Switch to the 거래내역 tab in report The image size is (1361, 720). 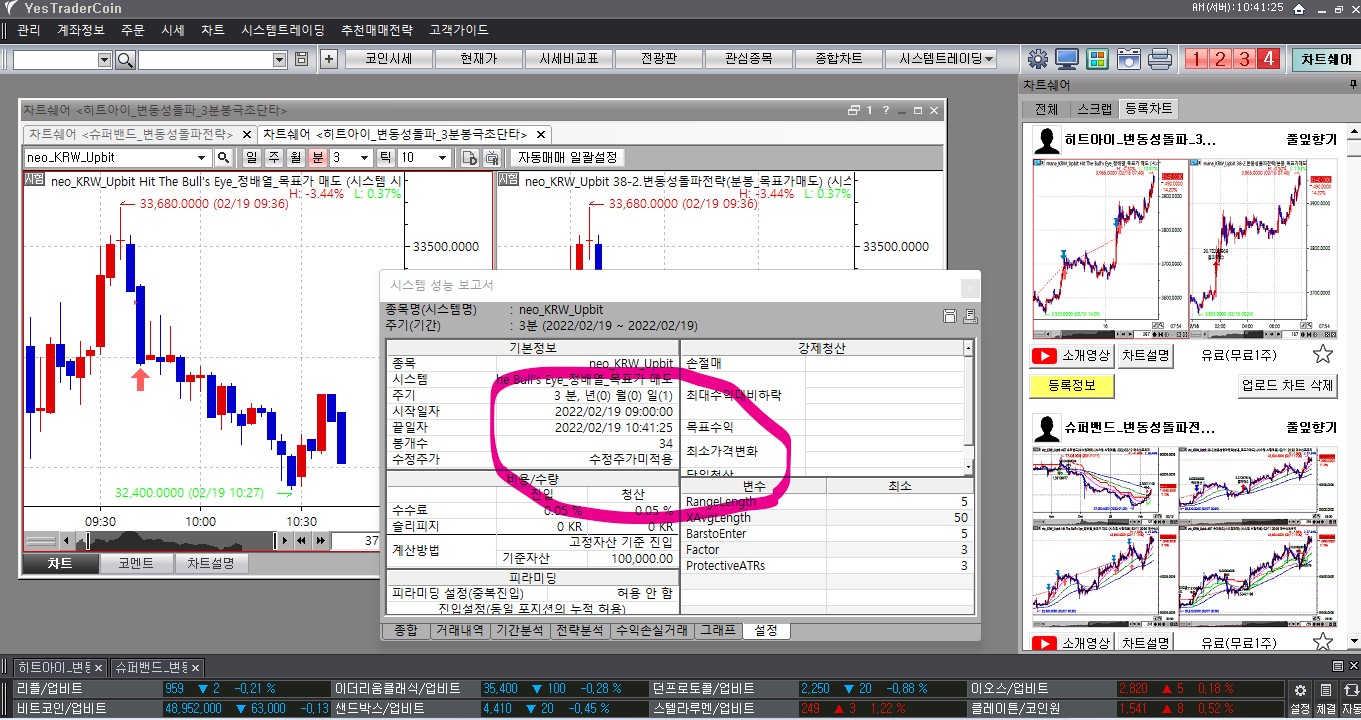tap(461, 630)
